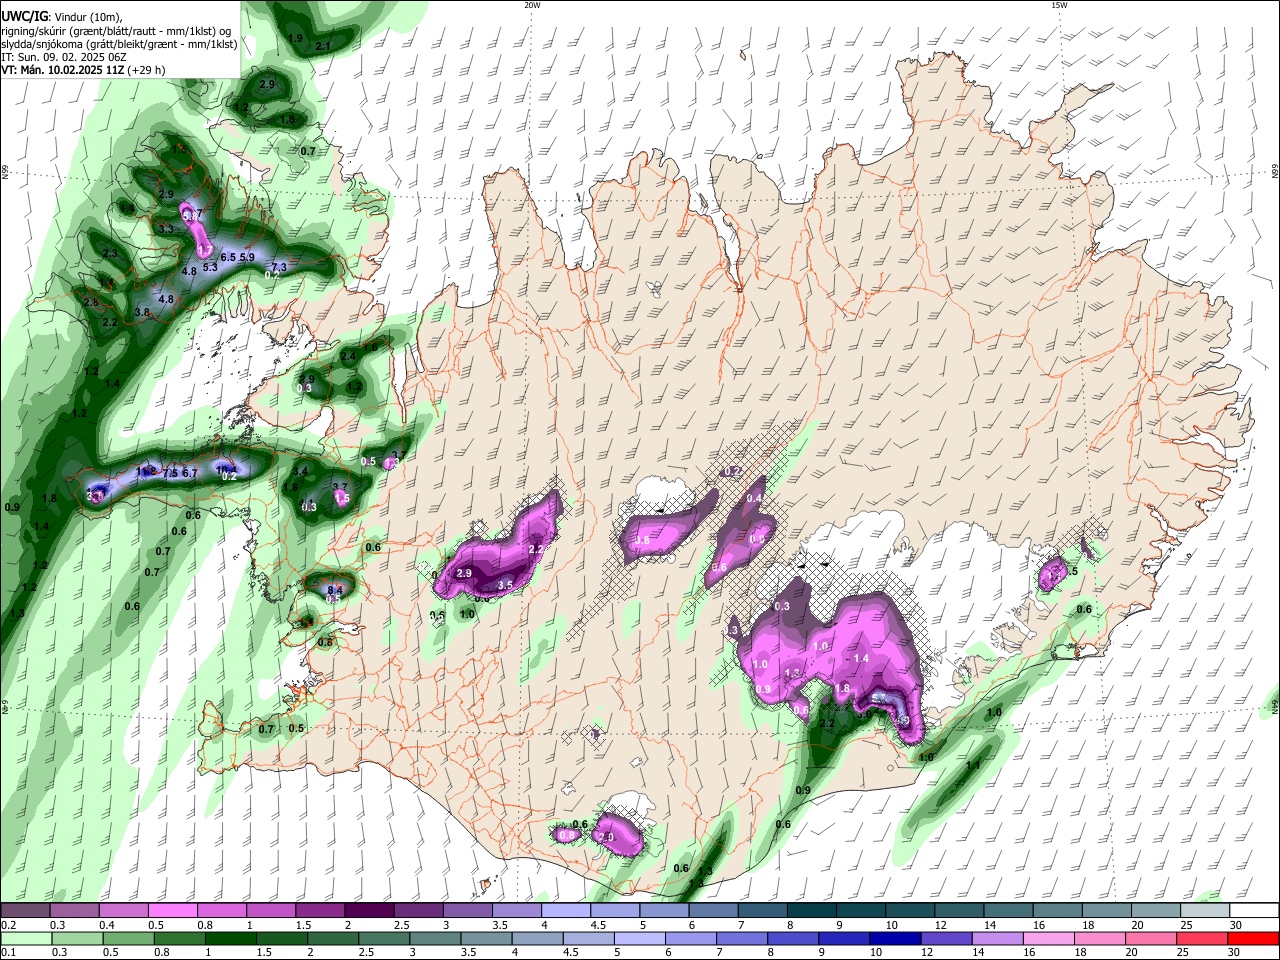This screenshot has height=960, width=1280.
Task: Click the 'slydda/snjókoma' legend description line
Action: (x=119, y=44)
